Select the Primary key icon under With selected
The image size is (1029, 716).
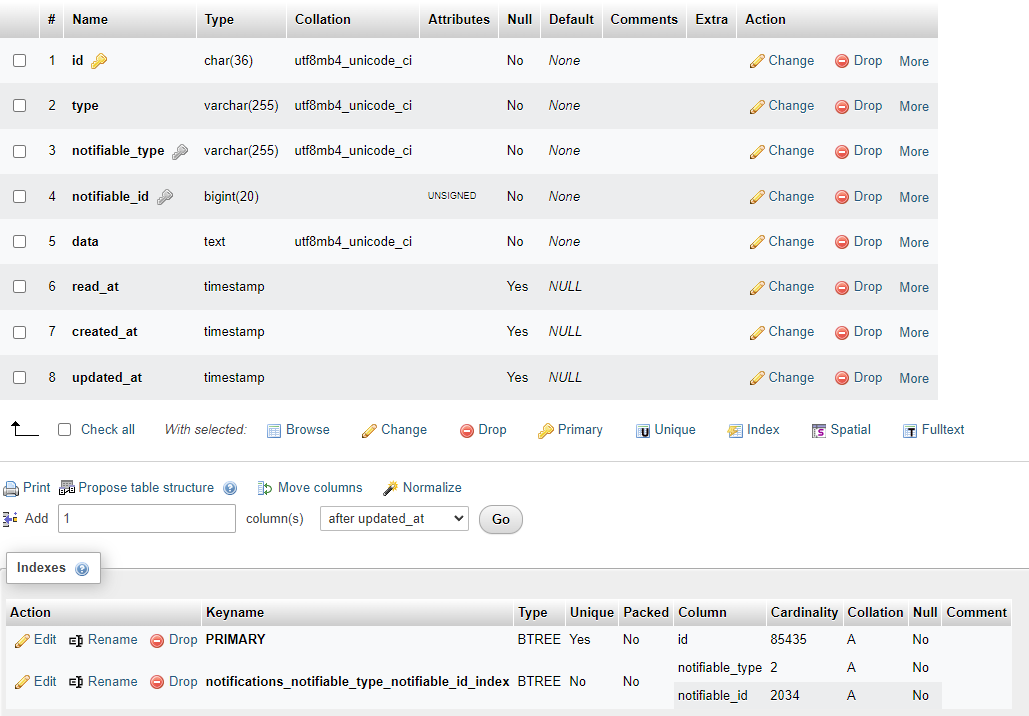click(570, 430)
